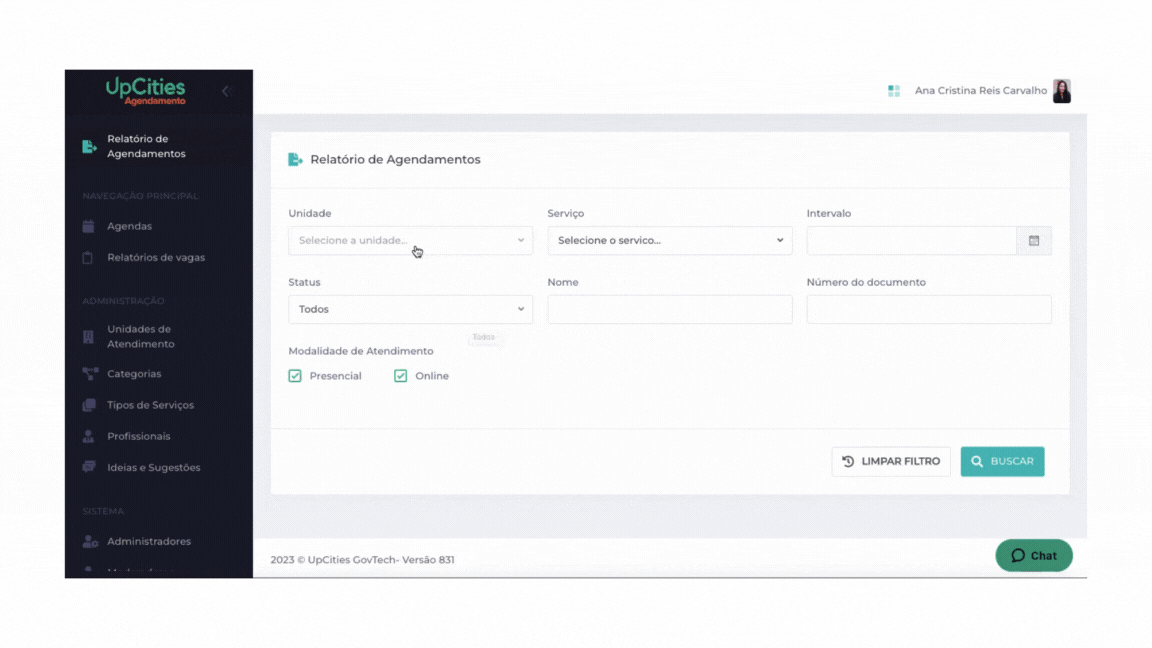Open the Intervalo calendar picker icon

coord(1034,241)
